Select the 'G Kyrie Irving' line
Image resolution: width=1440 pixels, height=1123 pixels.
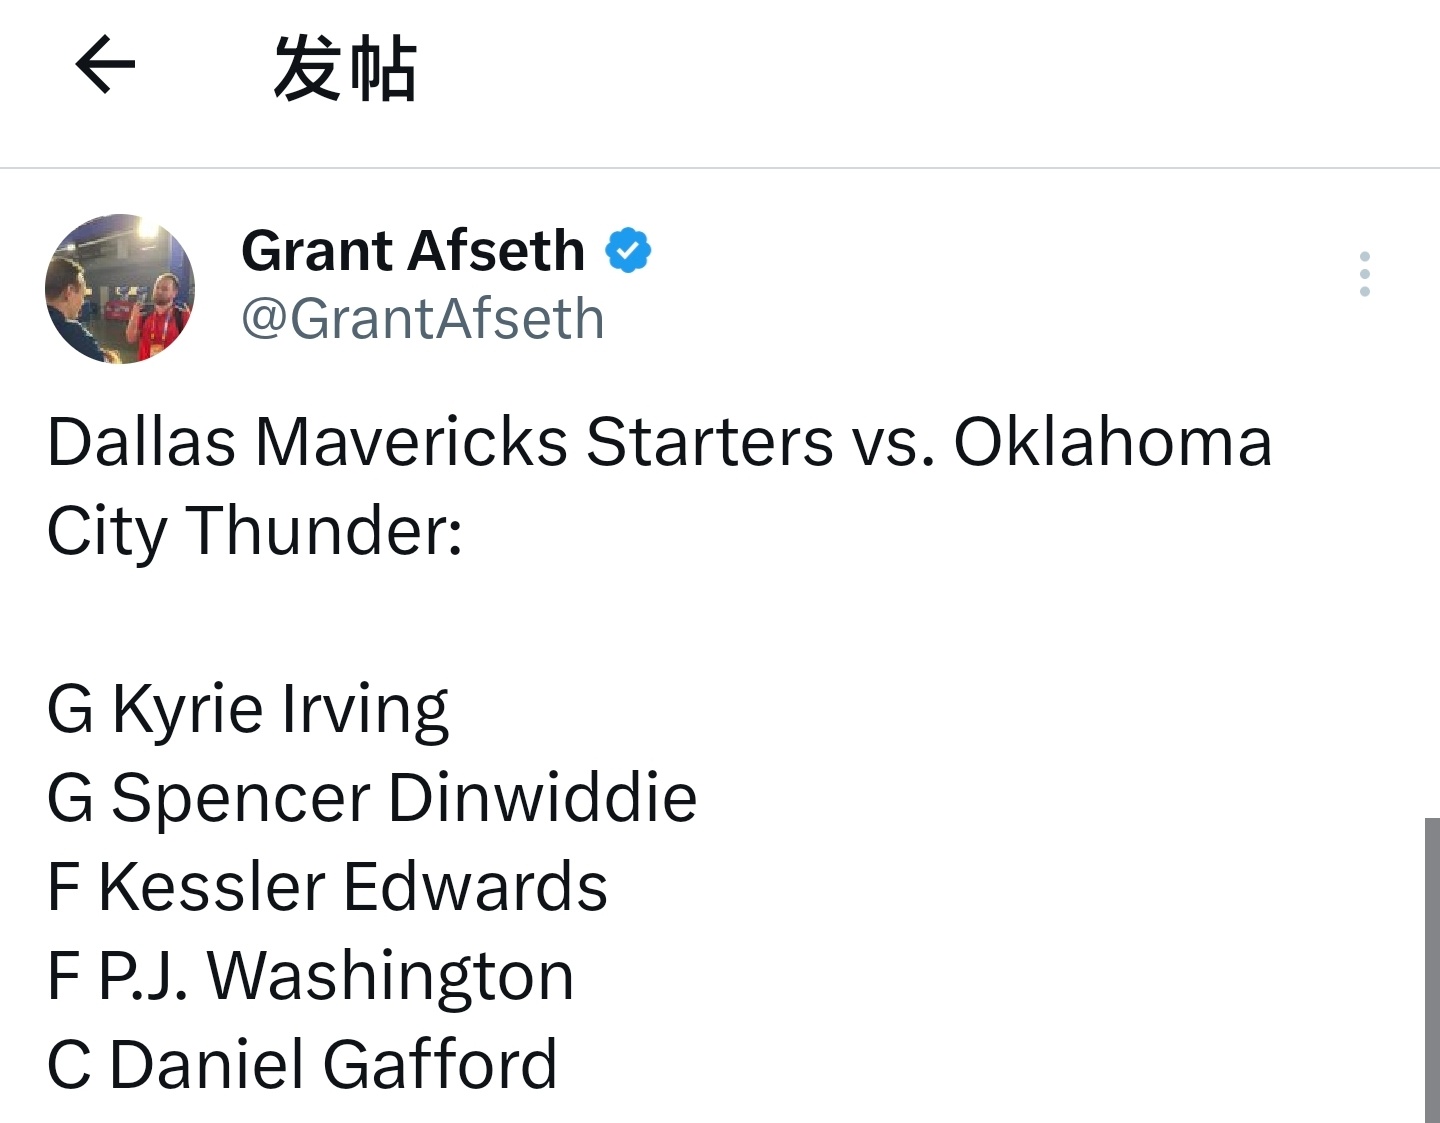[248, 709]
